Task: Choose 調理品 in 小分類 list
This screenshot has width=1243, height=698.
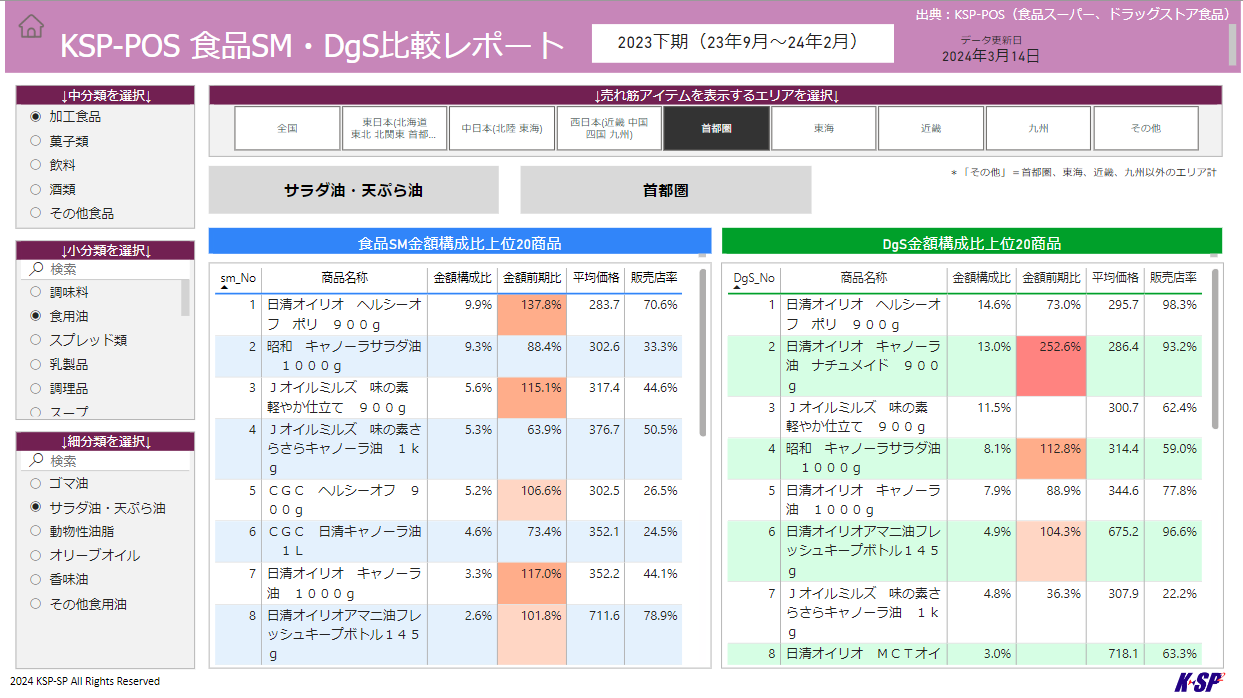Action: (x=36, y=388)
